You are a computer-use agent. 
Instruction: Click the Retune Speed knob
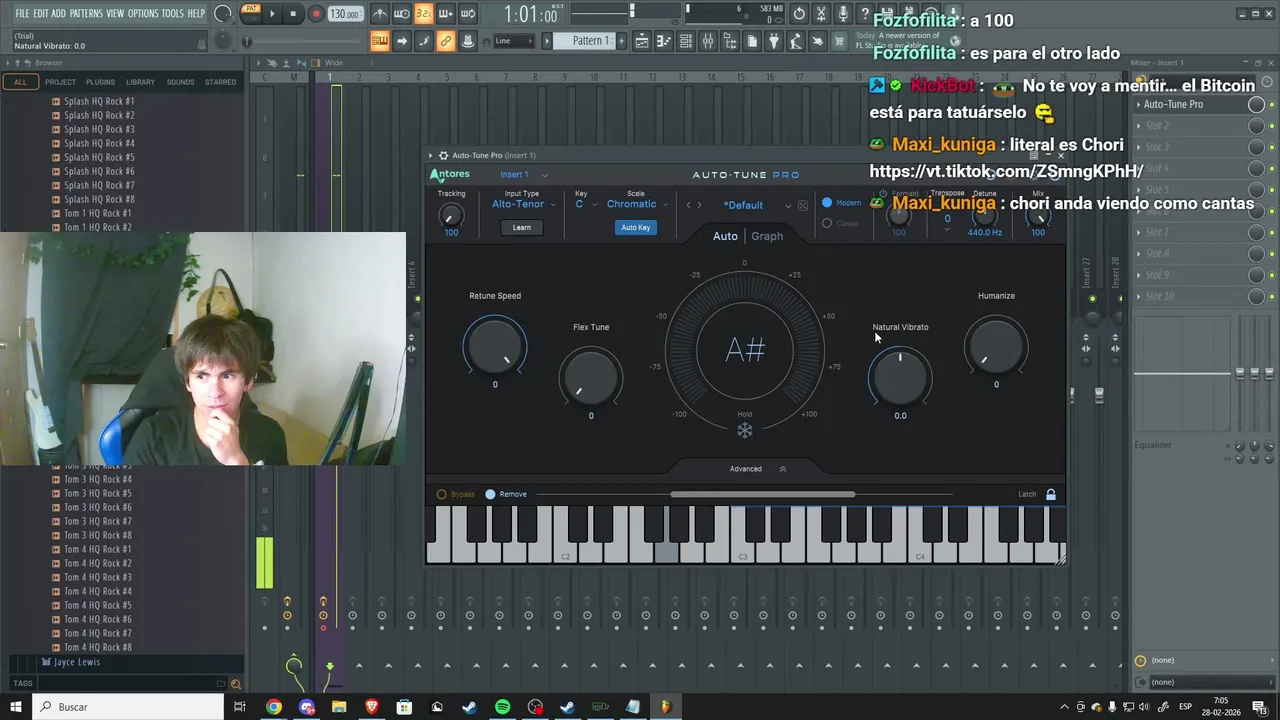(x=495, y=347)
